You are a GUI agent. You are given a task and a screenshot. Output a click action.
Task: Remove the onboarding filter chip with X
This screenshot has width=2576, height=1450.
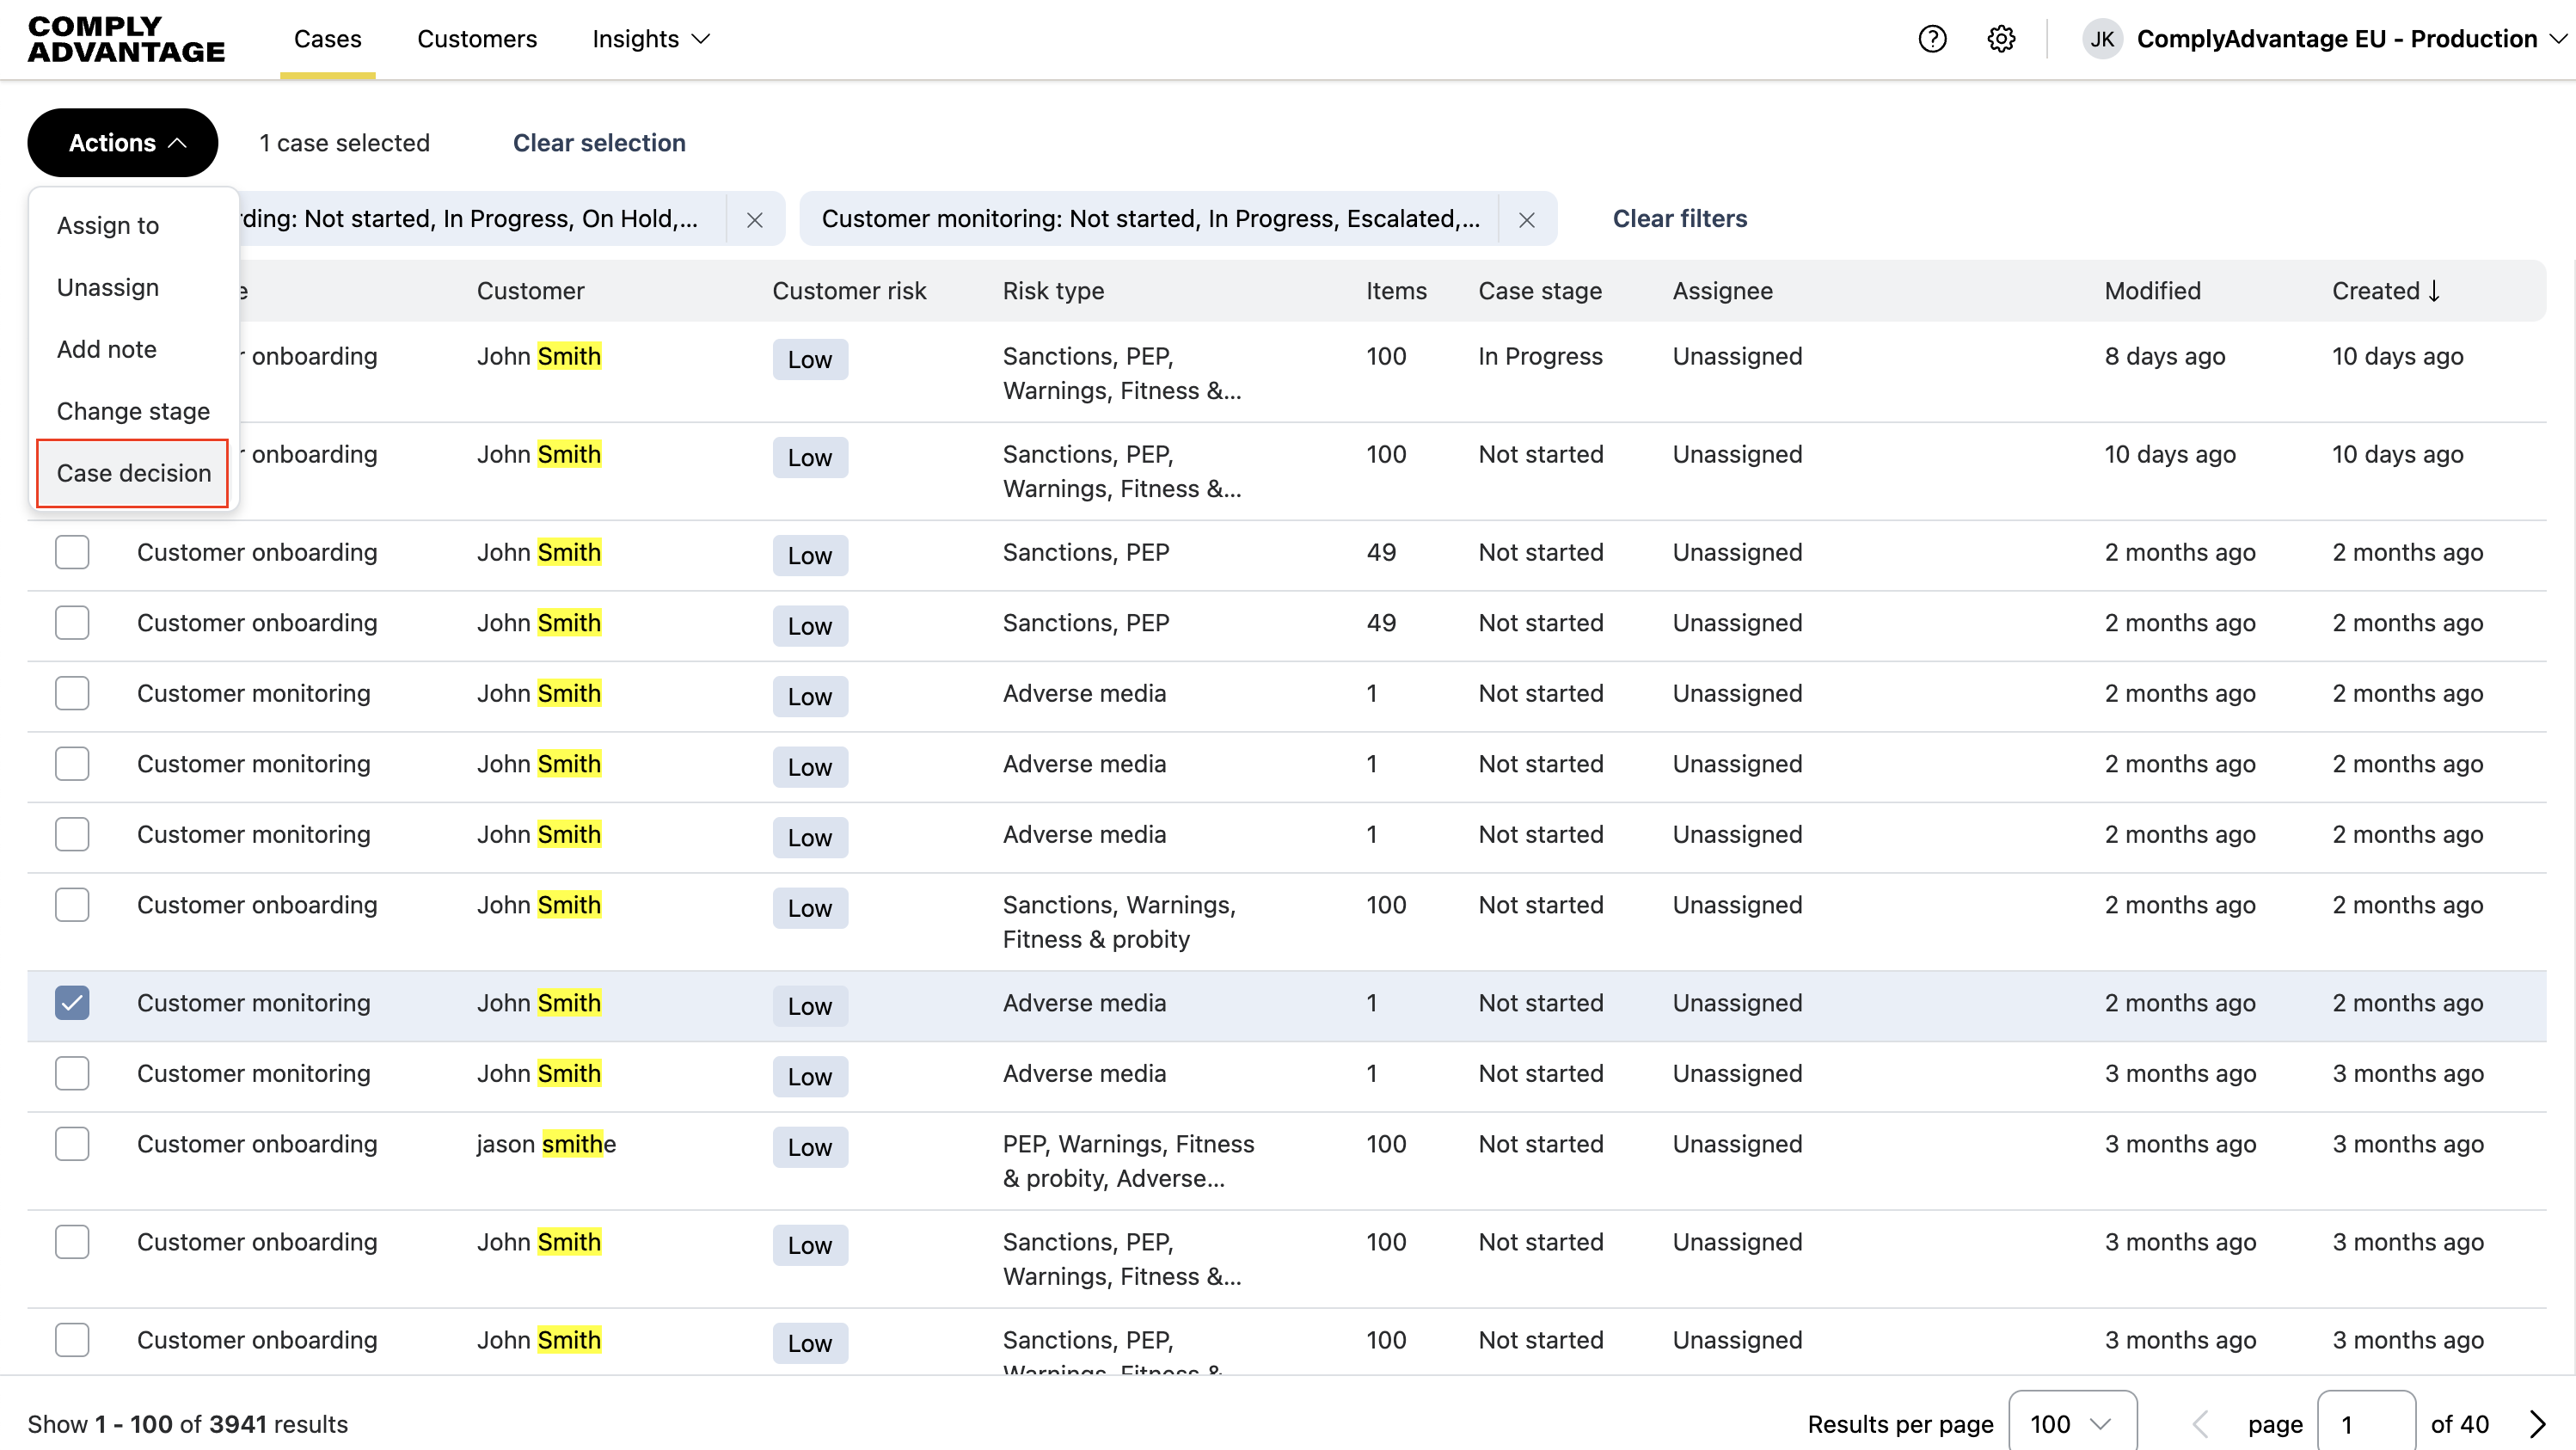[755, 219]
